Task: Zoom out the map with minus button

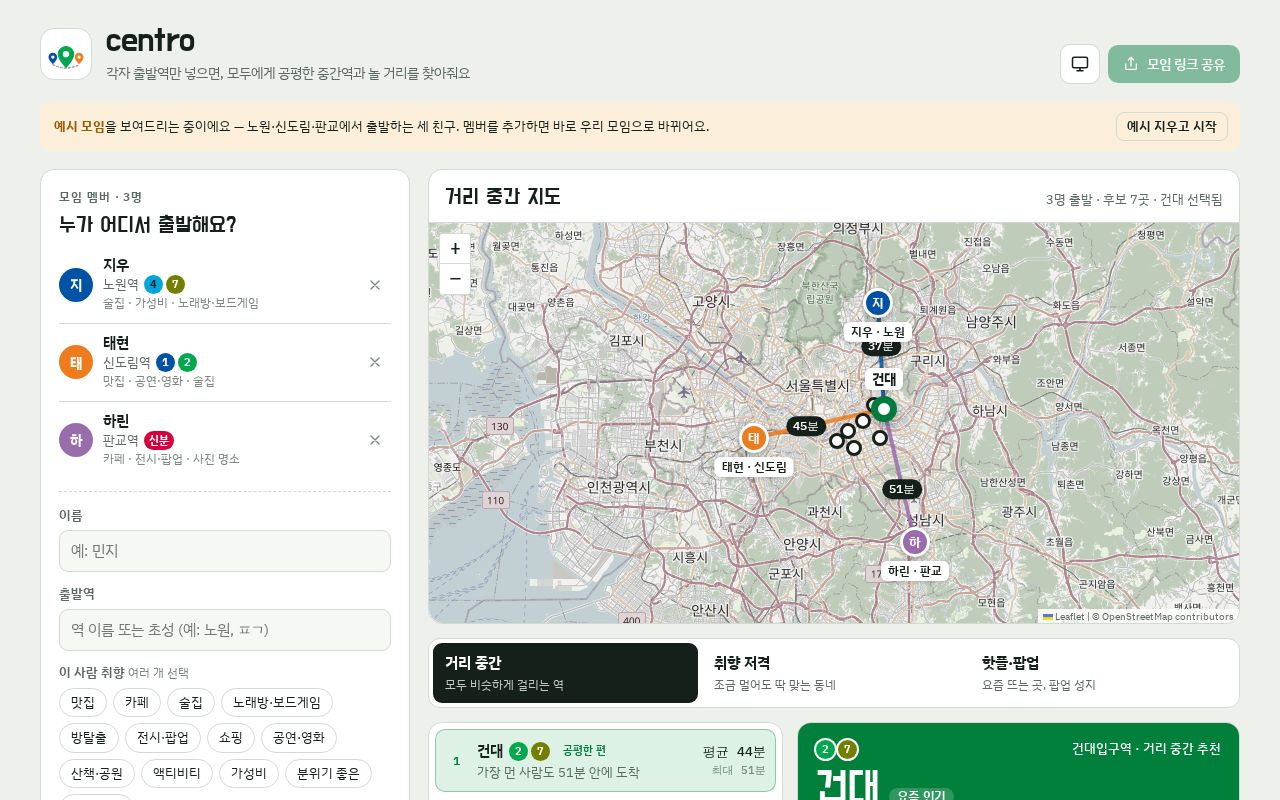Action: coord(455,279)
